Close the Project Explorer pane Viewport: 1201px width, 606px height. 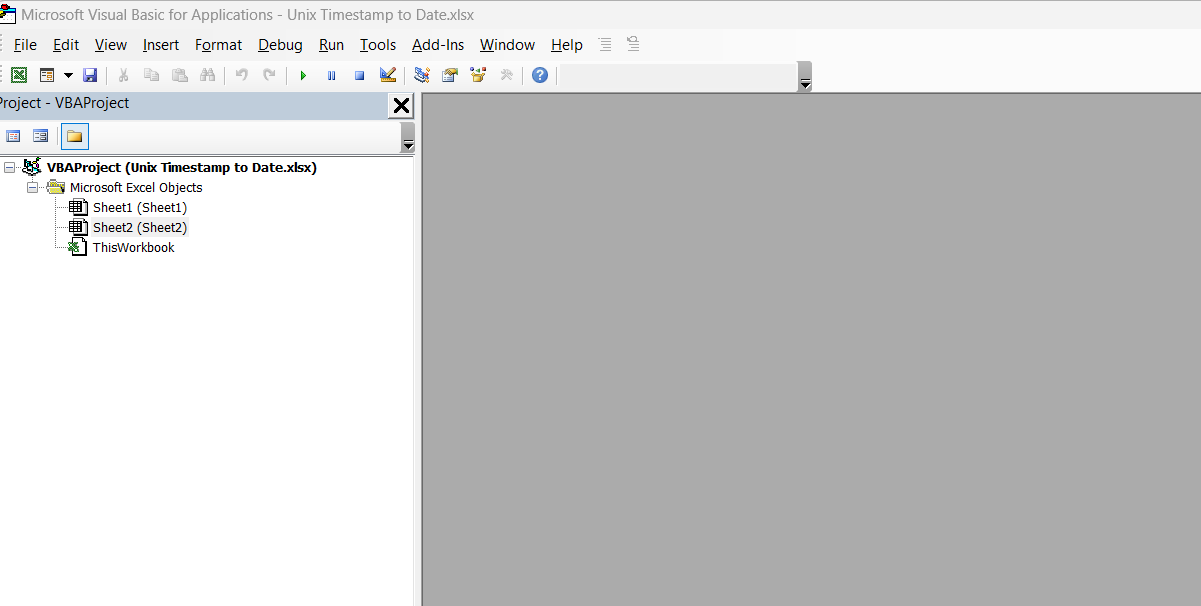tap(401, 106)
